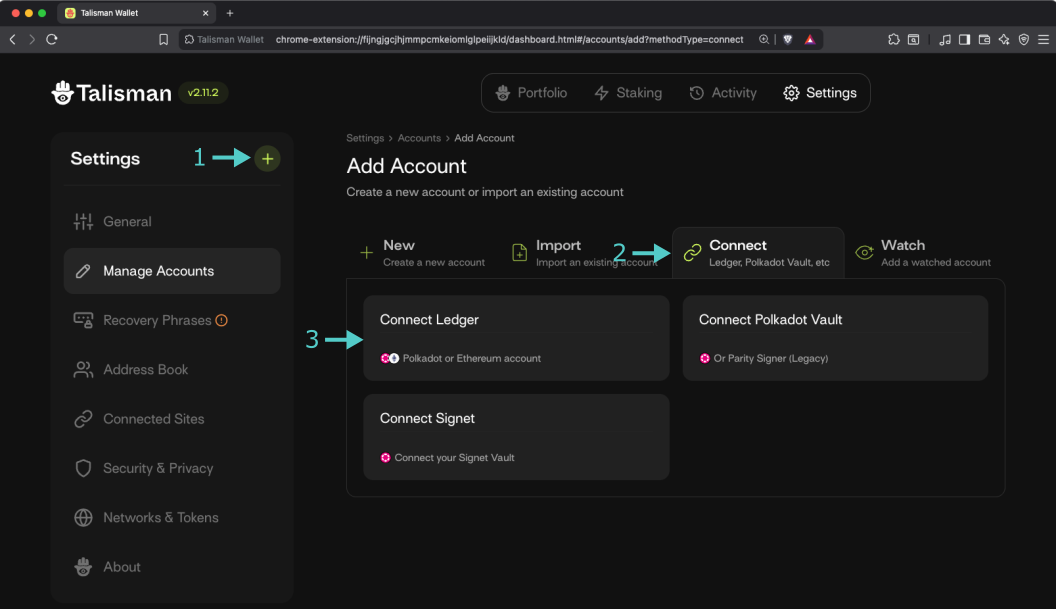Click the browser back arrow
Screen dimensions: 1056x609
[x=13, y=40]
